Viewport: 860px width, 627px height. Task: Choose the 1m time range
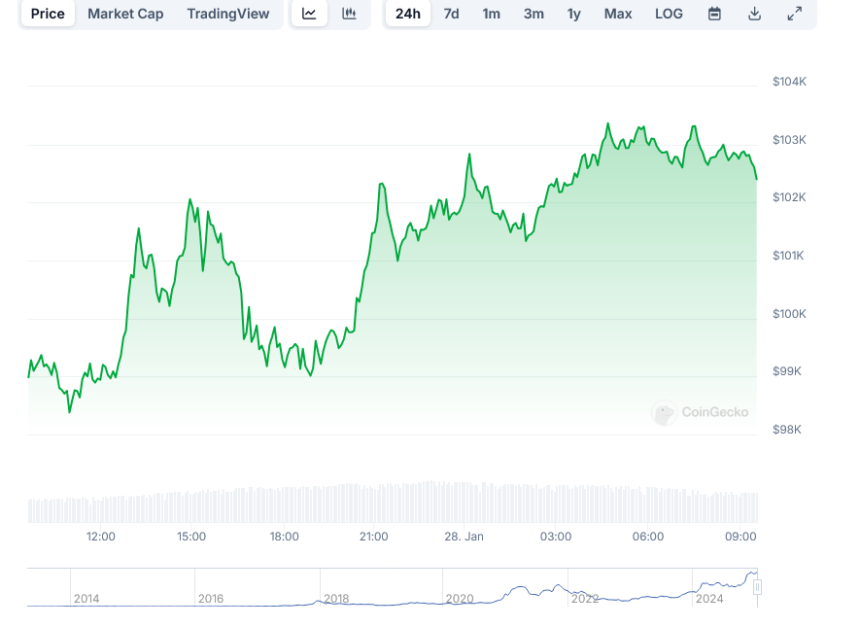click(x=491, y=14)
